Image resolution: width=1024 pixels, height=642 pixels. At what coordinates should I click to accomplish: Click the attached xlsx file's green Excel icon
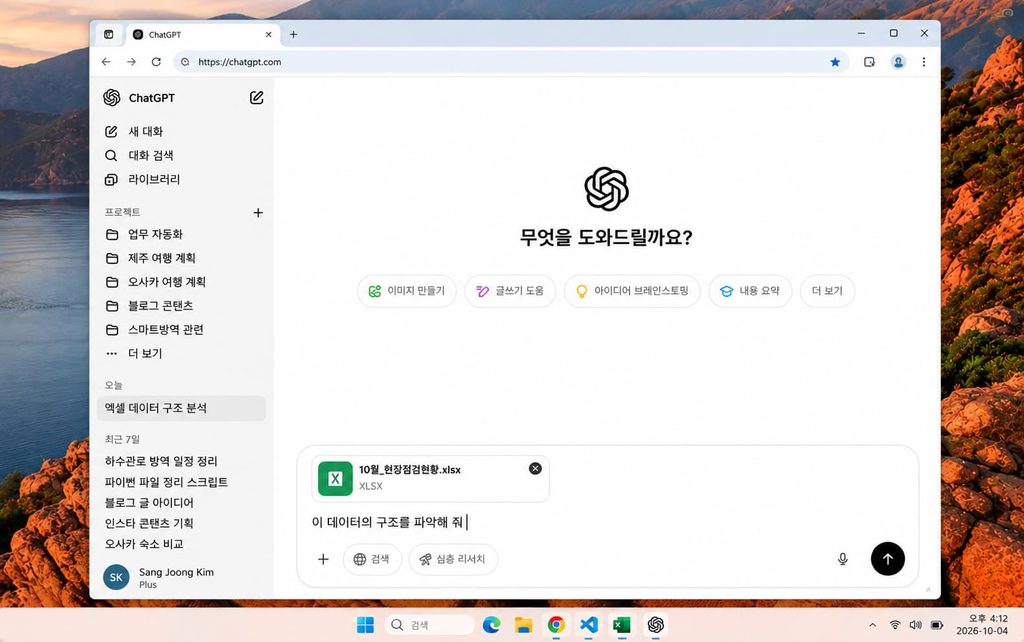335,478
